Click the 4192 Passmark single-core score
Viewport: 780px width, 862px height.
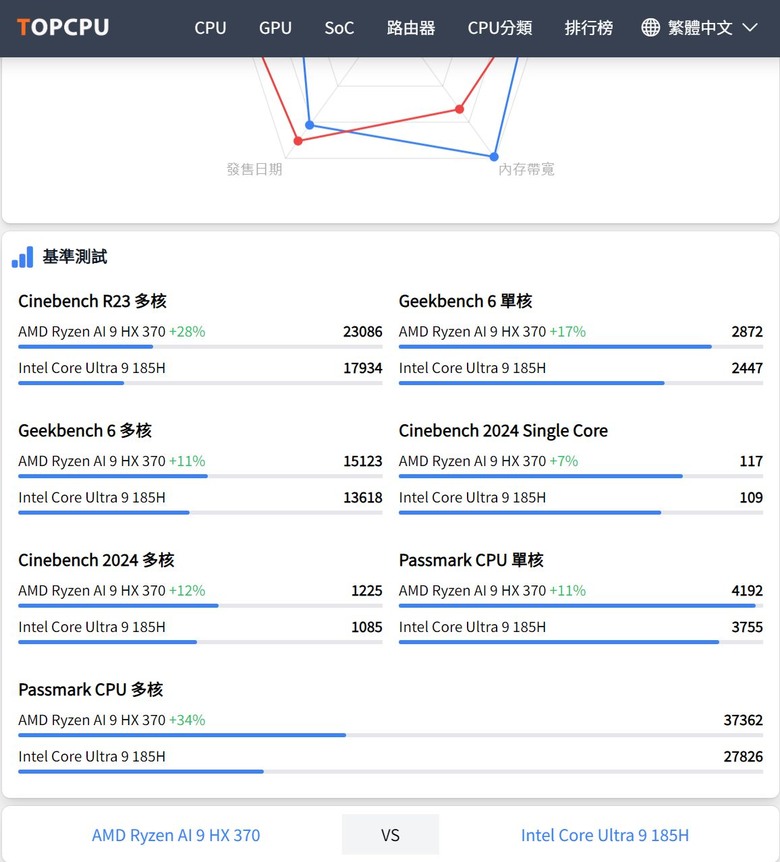pos(747,590)
